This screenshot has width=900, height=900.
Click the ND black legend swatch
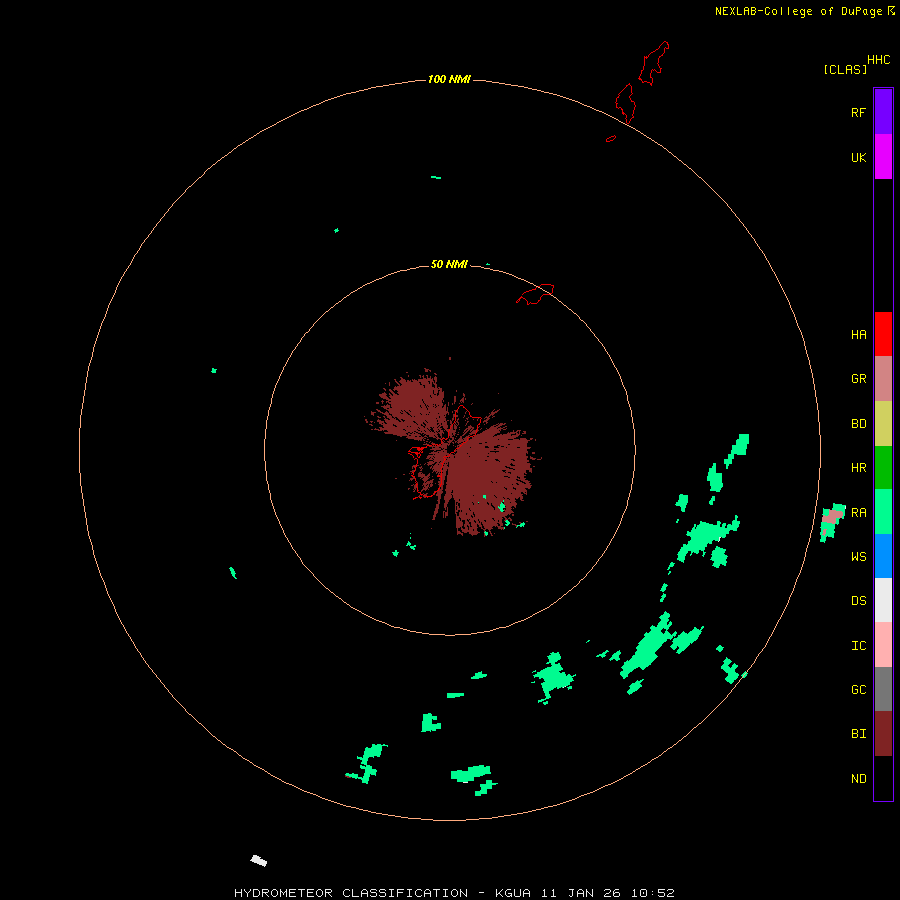[x=883, y=778]
